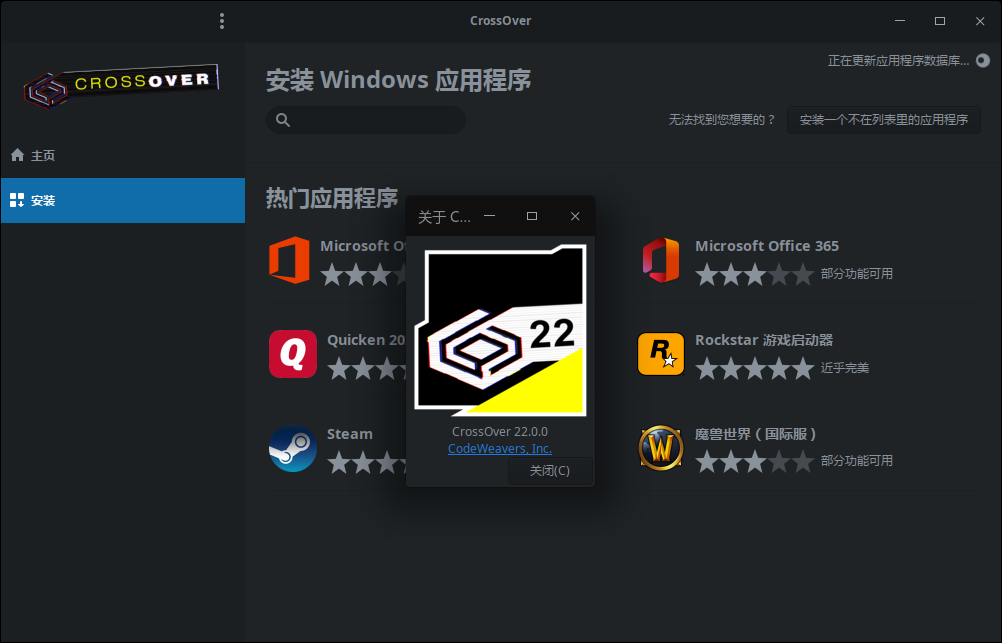Go to the 主页 home tab
Viewport: 1002px width, 643px height.
[x=43, y=156]
